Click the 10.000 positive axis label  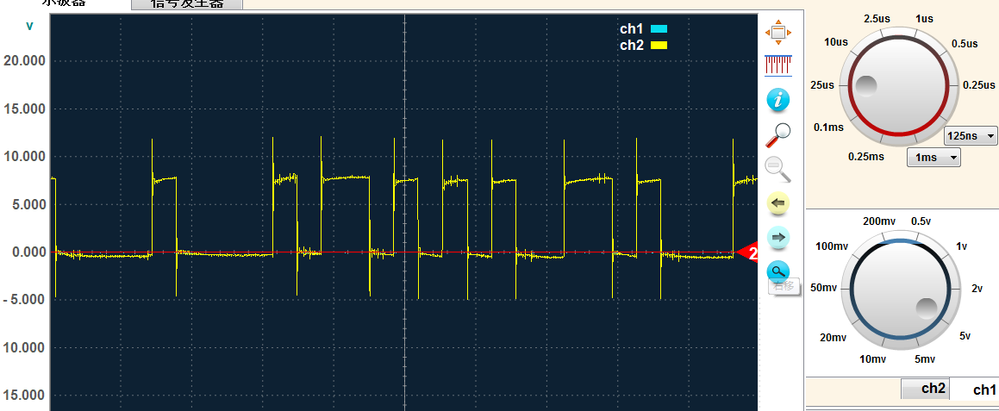coord(25,157)
